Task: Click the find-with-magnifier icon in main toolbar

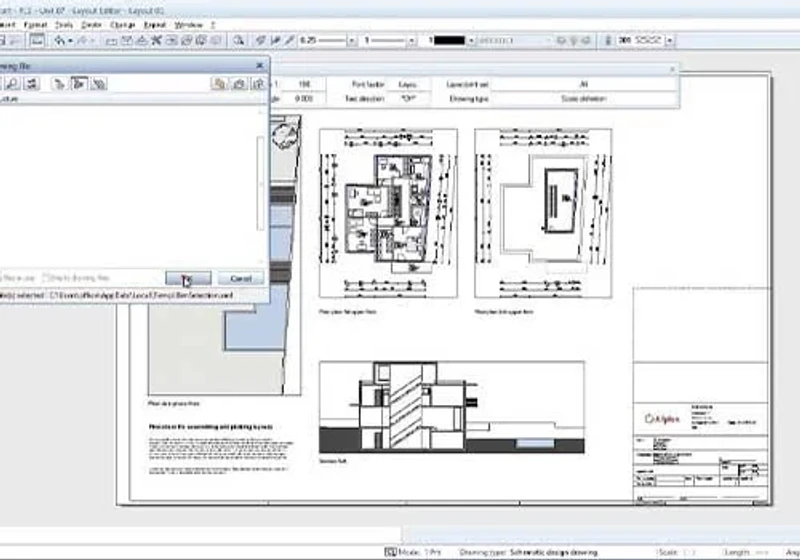Action: (x=238, y=40)
